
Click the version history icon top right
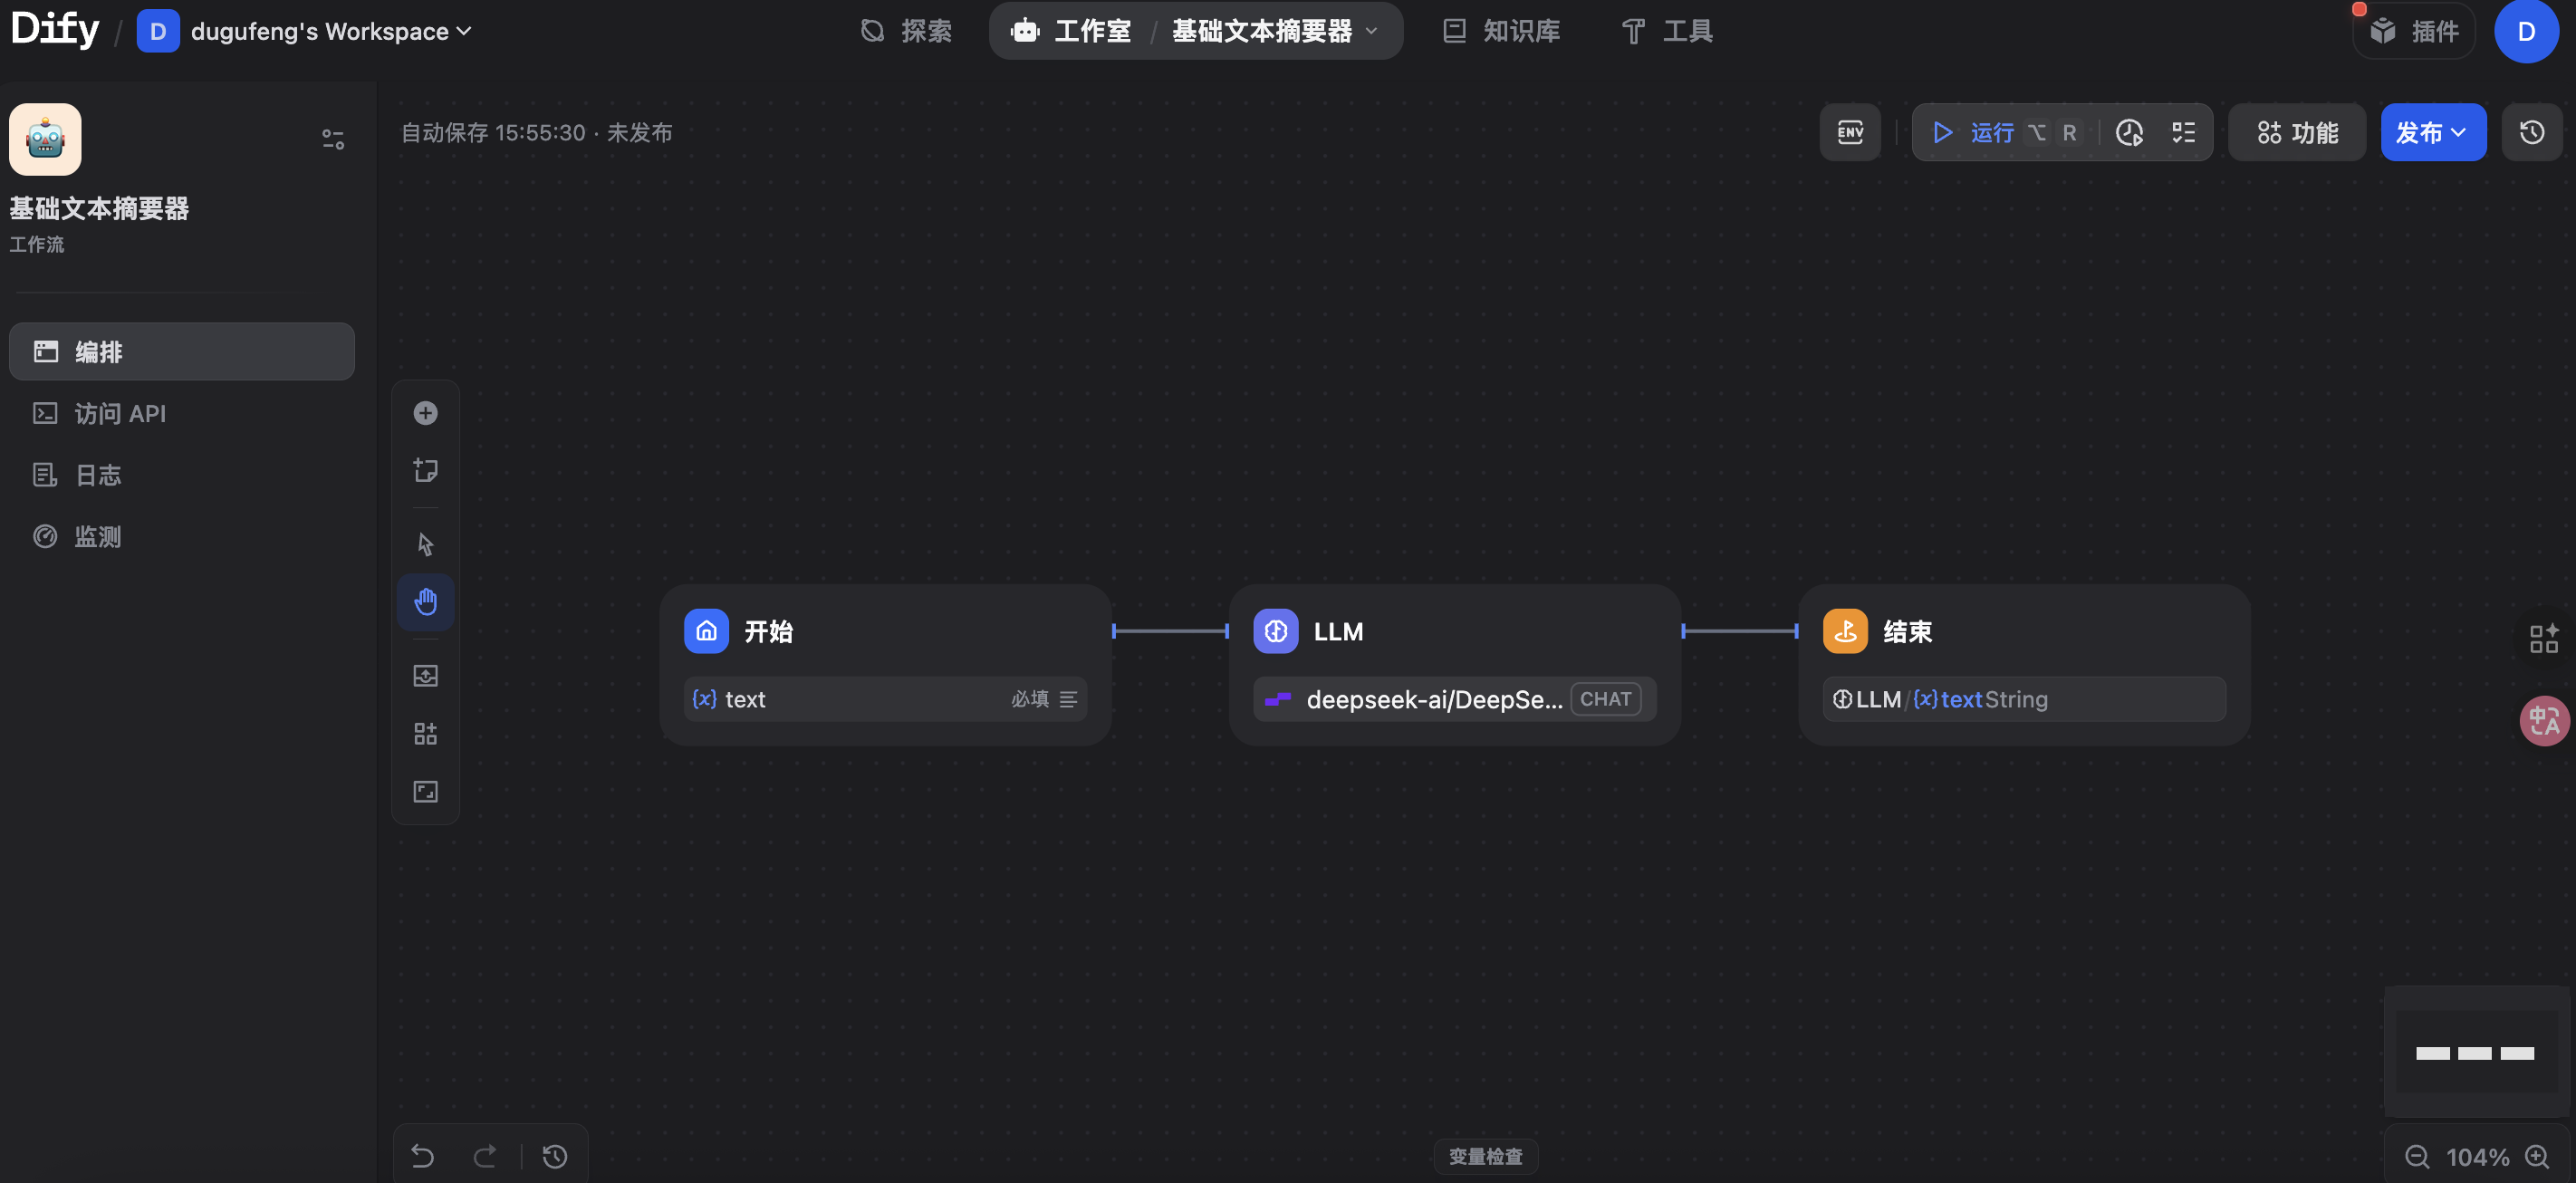point(2531,131)
